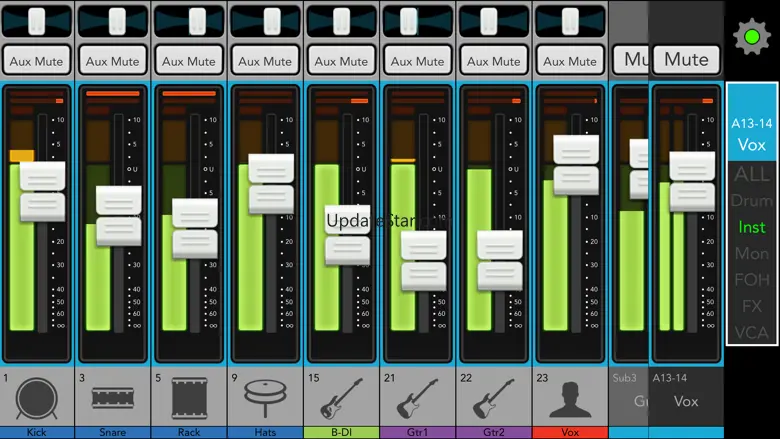Mute the A13-14 Vox master
This screenshot has height=439, width=780.
686,60
